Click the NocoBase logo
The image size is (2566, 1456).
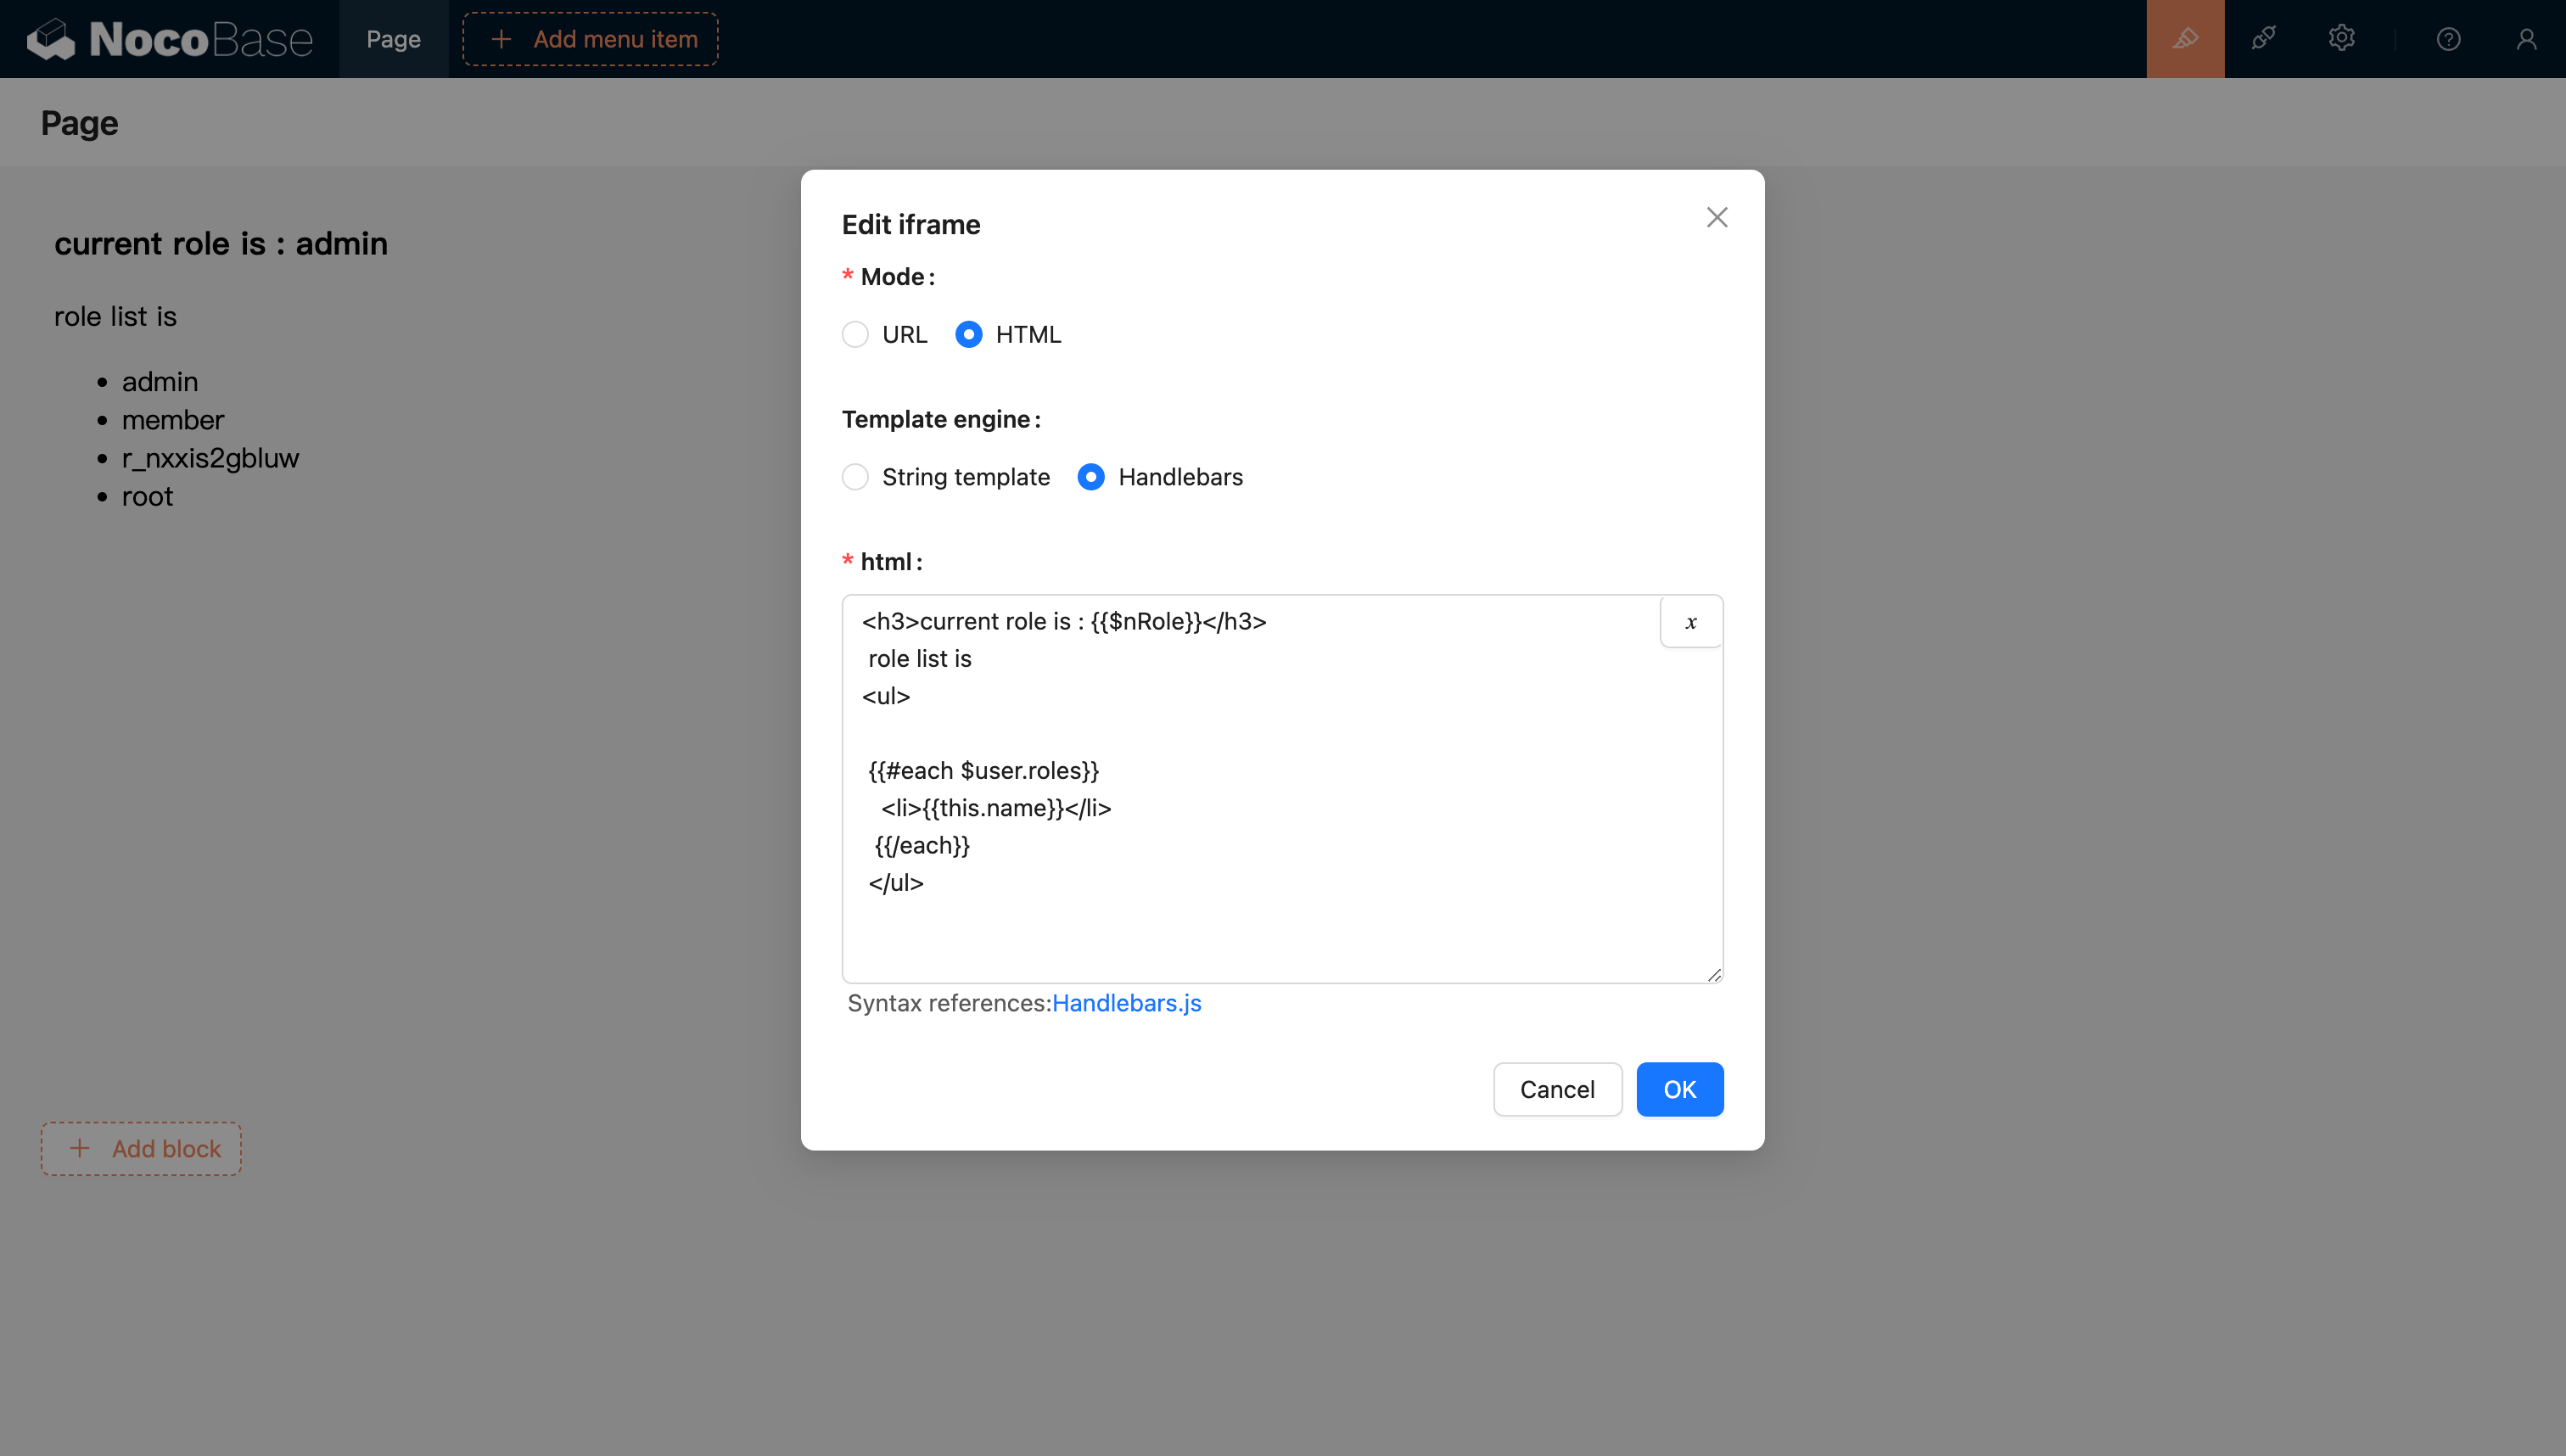coord(170,39)
